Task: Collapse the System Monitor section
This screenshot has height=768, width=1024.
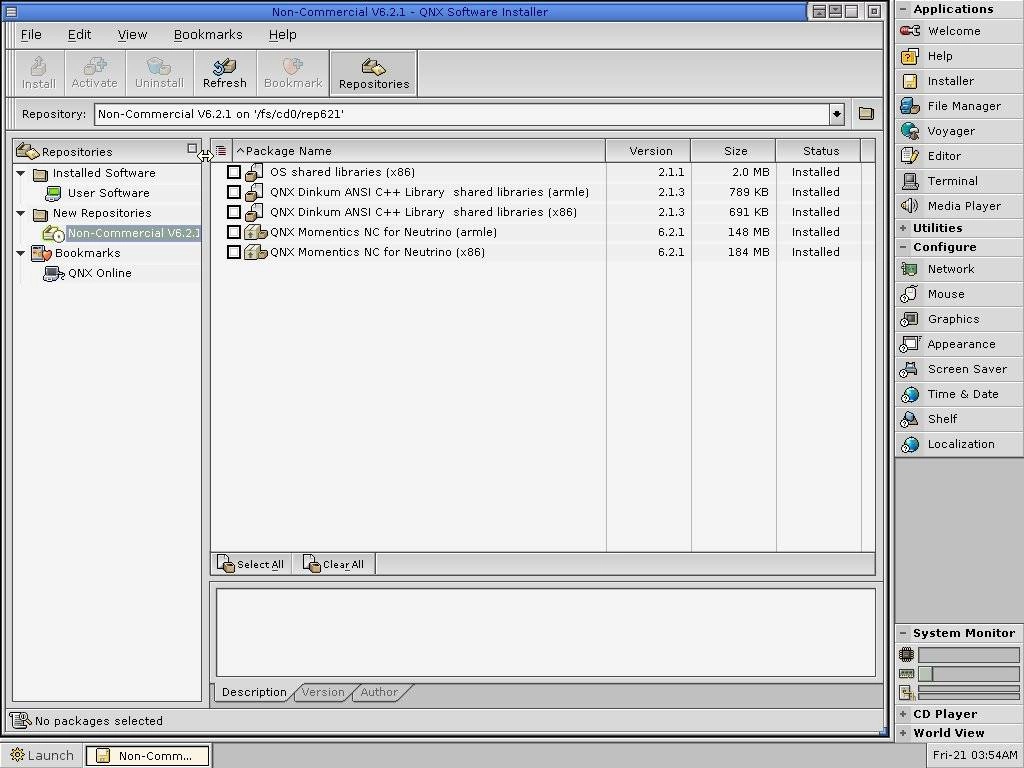Action: click(x=903, y=633)
